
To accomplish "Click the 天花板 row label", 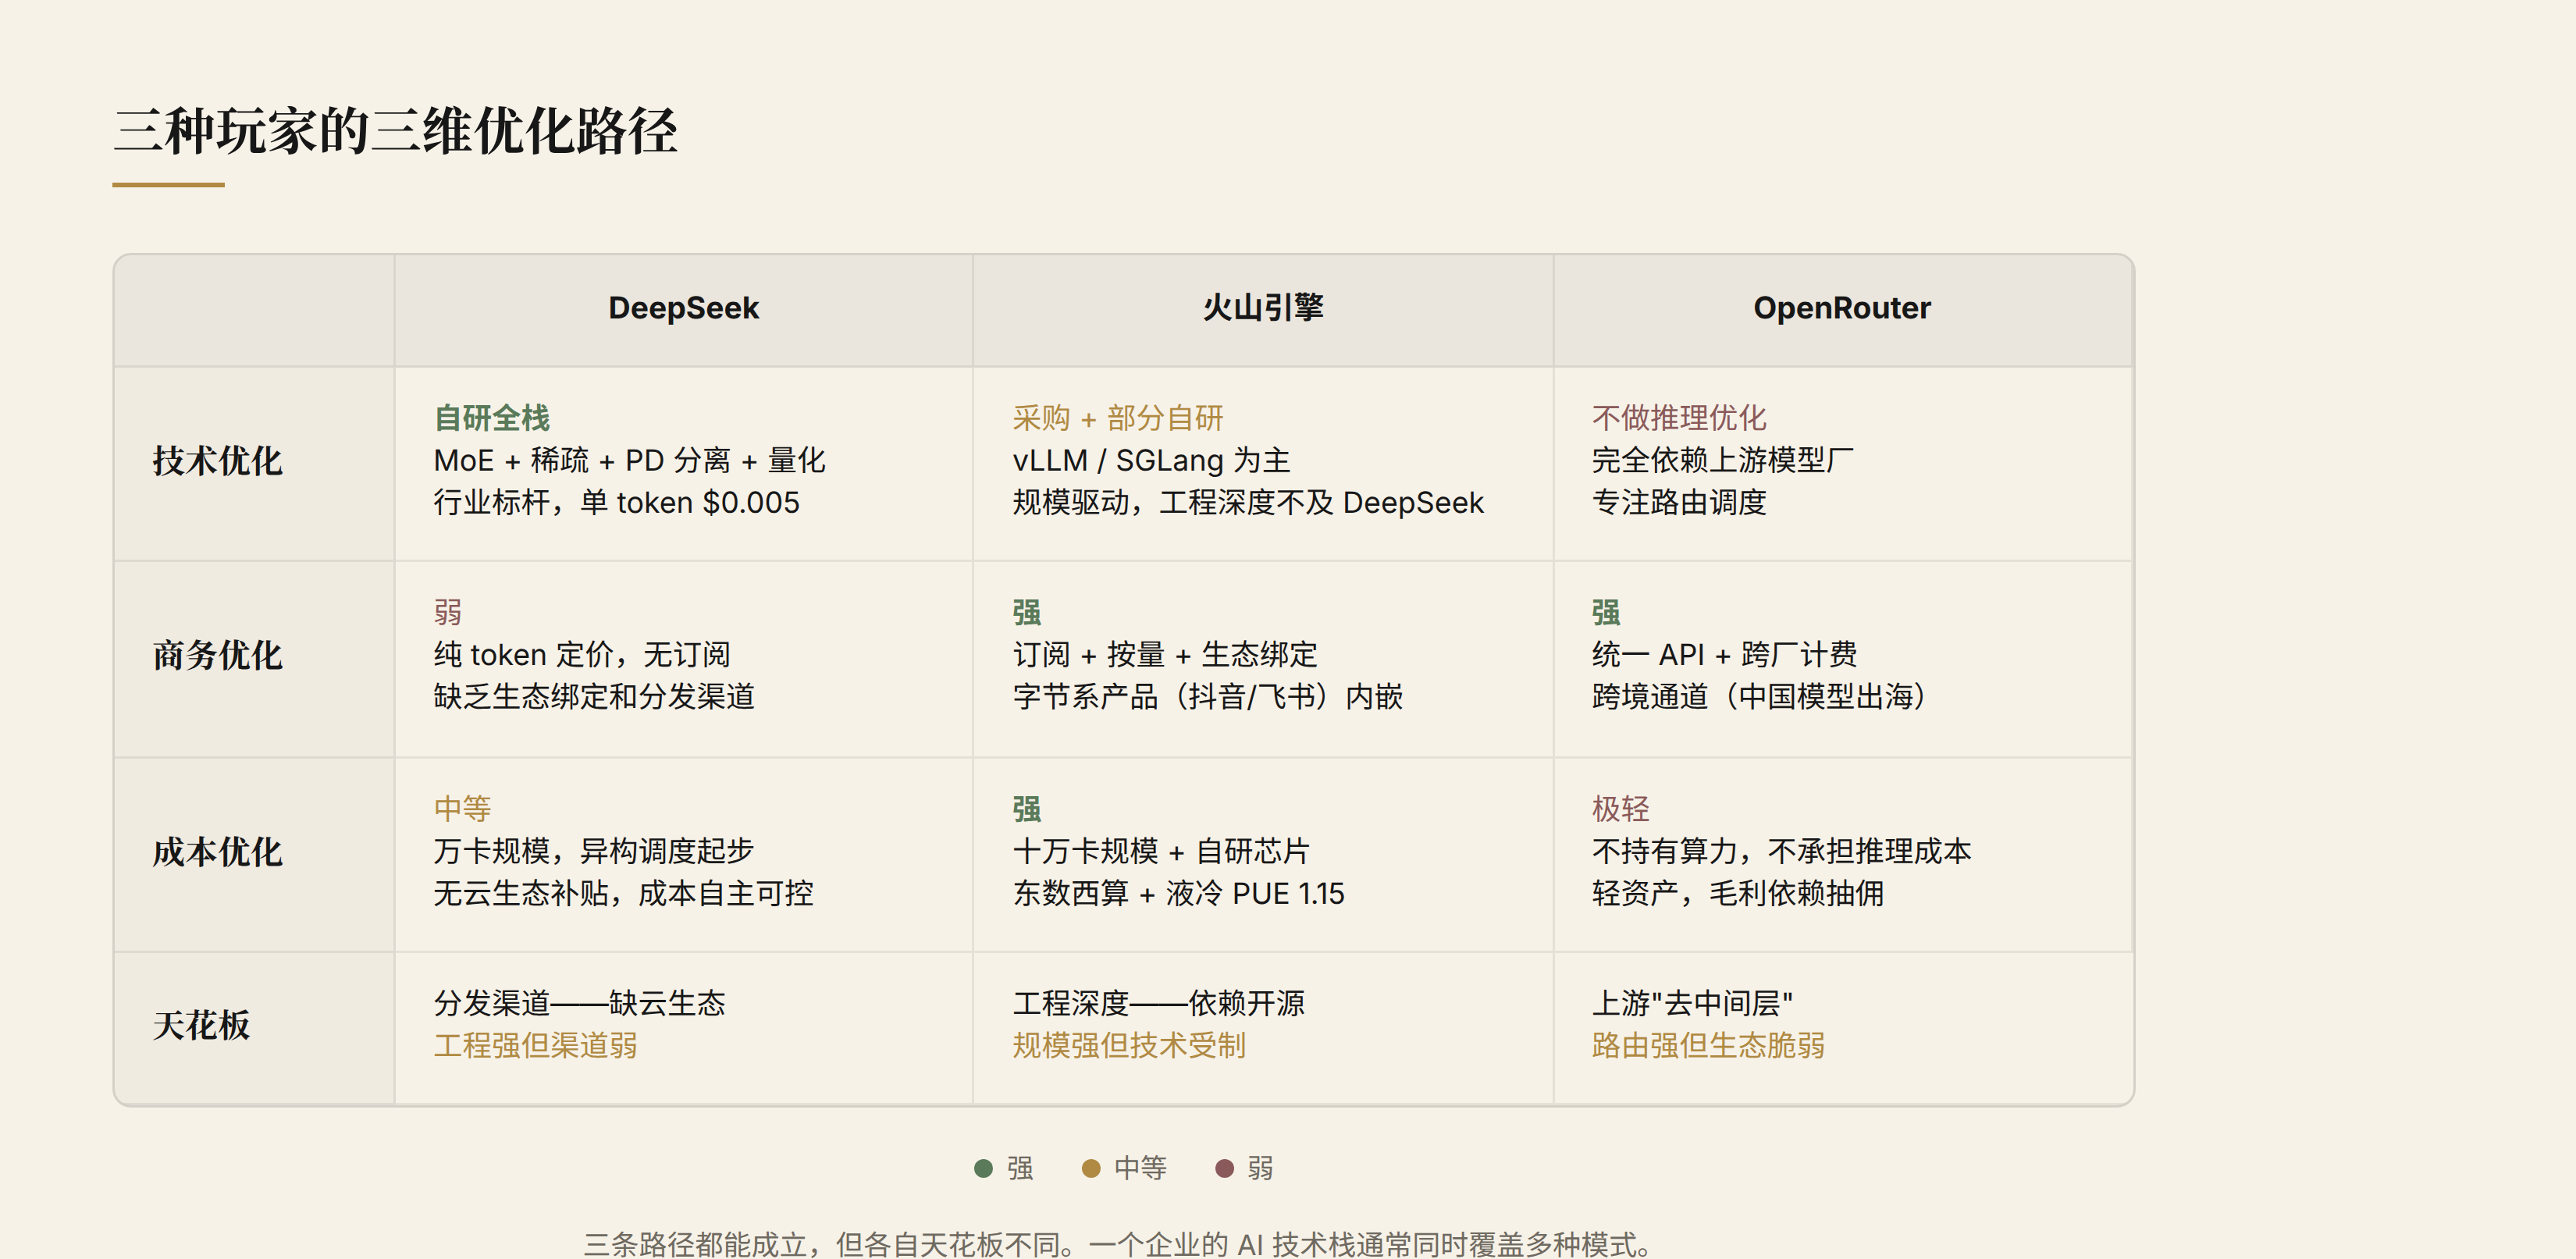I will coord(201,1025).
